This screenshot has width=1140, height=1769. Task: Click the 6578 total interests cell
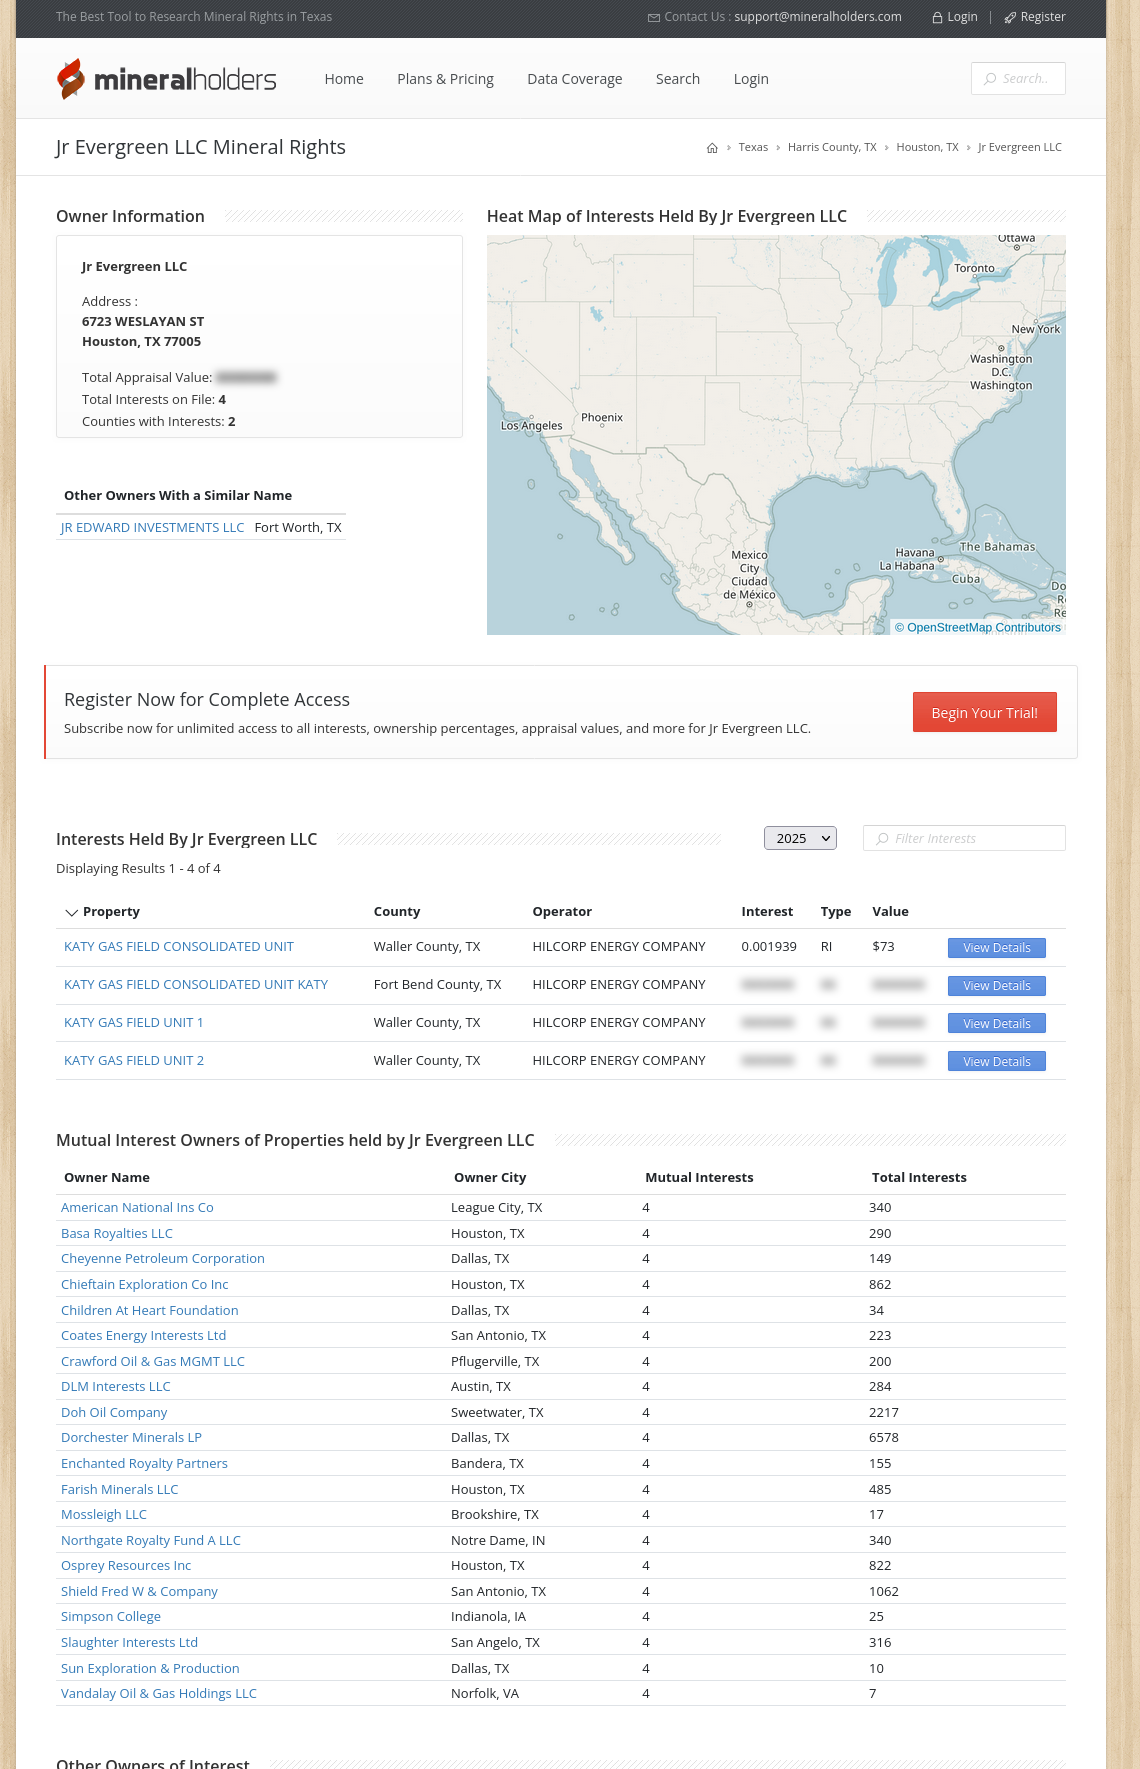884,1438
